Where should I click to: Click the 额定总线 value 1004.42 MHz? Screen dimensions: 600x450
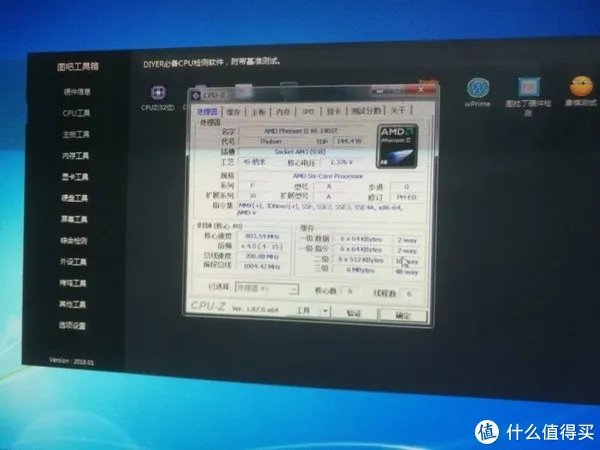[x=262, y=266]
